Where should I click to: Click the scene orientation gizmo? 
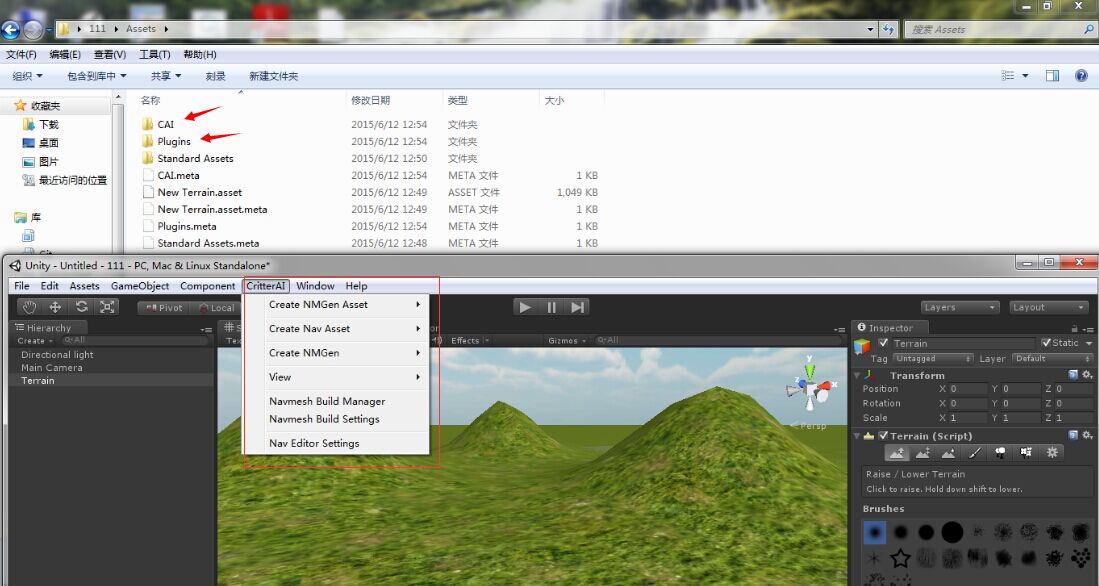click(x=810, y=388)
